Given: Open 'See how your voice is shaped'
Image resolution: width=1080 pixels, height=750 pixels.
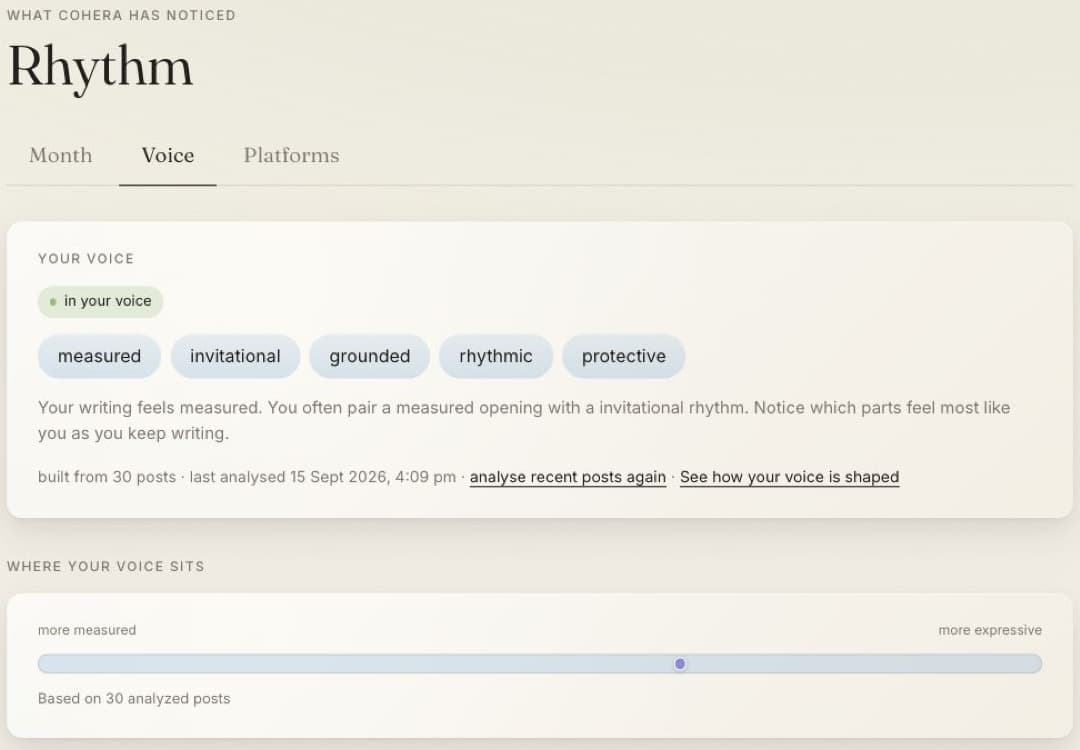Looking at the screenshot, I should [x=789, y=477].
